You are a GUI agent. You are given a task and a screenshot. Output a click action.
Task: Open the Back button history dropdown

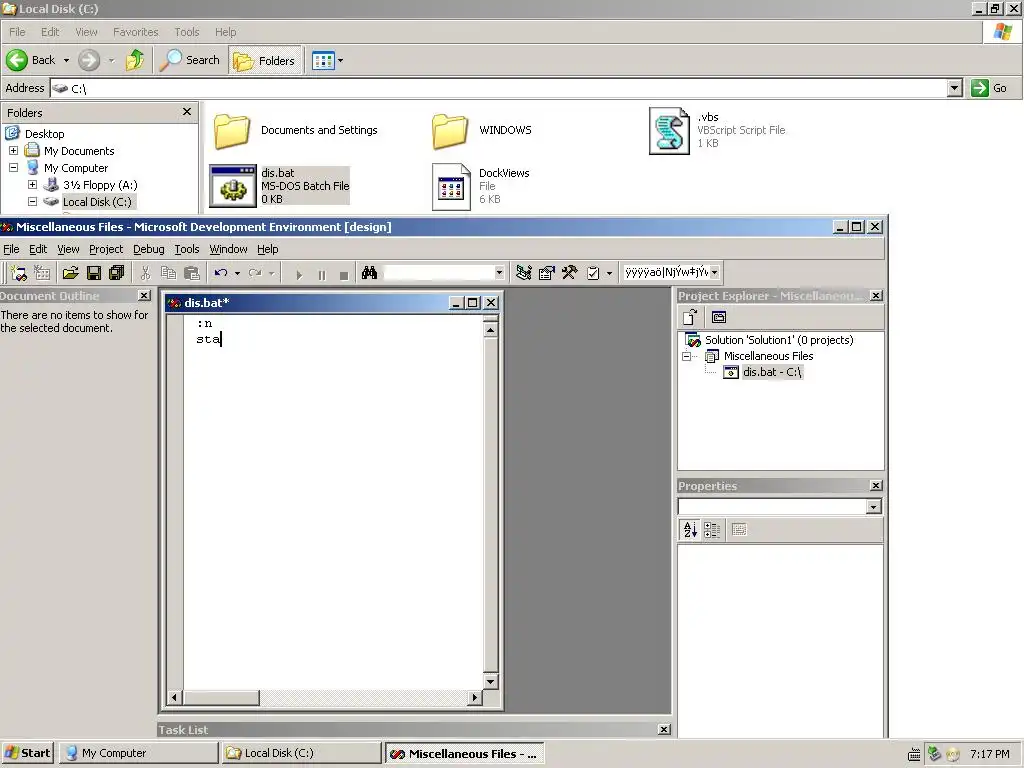[x=66, y=60]
